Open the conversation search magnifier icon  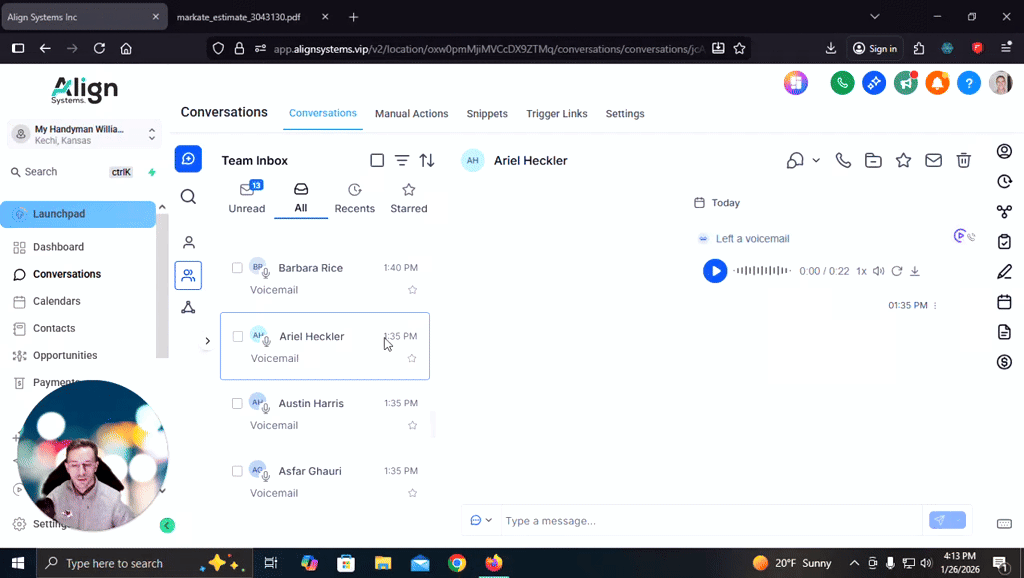coord(188,197)
